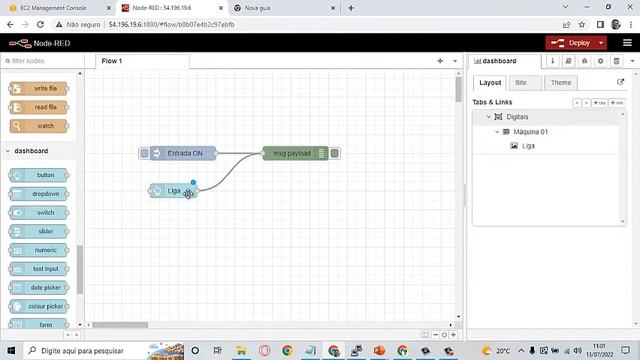
Task: Click the Entrada ON inject trigger button
Action: pyautogui.click(x=144, y=153)
